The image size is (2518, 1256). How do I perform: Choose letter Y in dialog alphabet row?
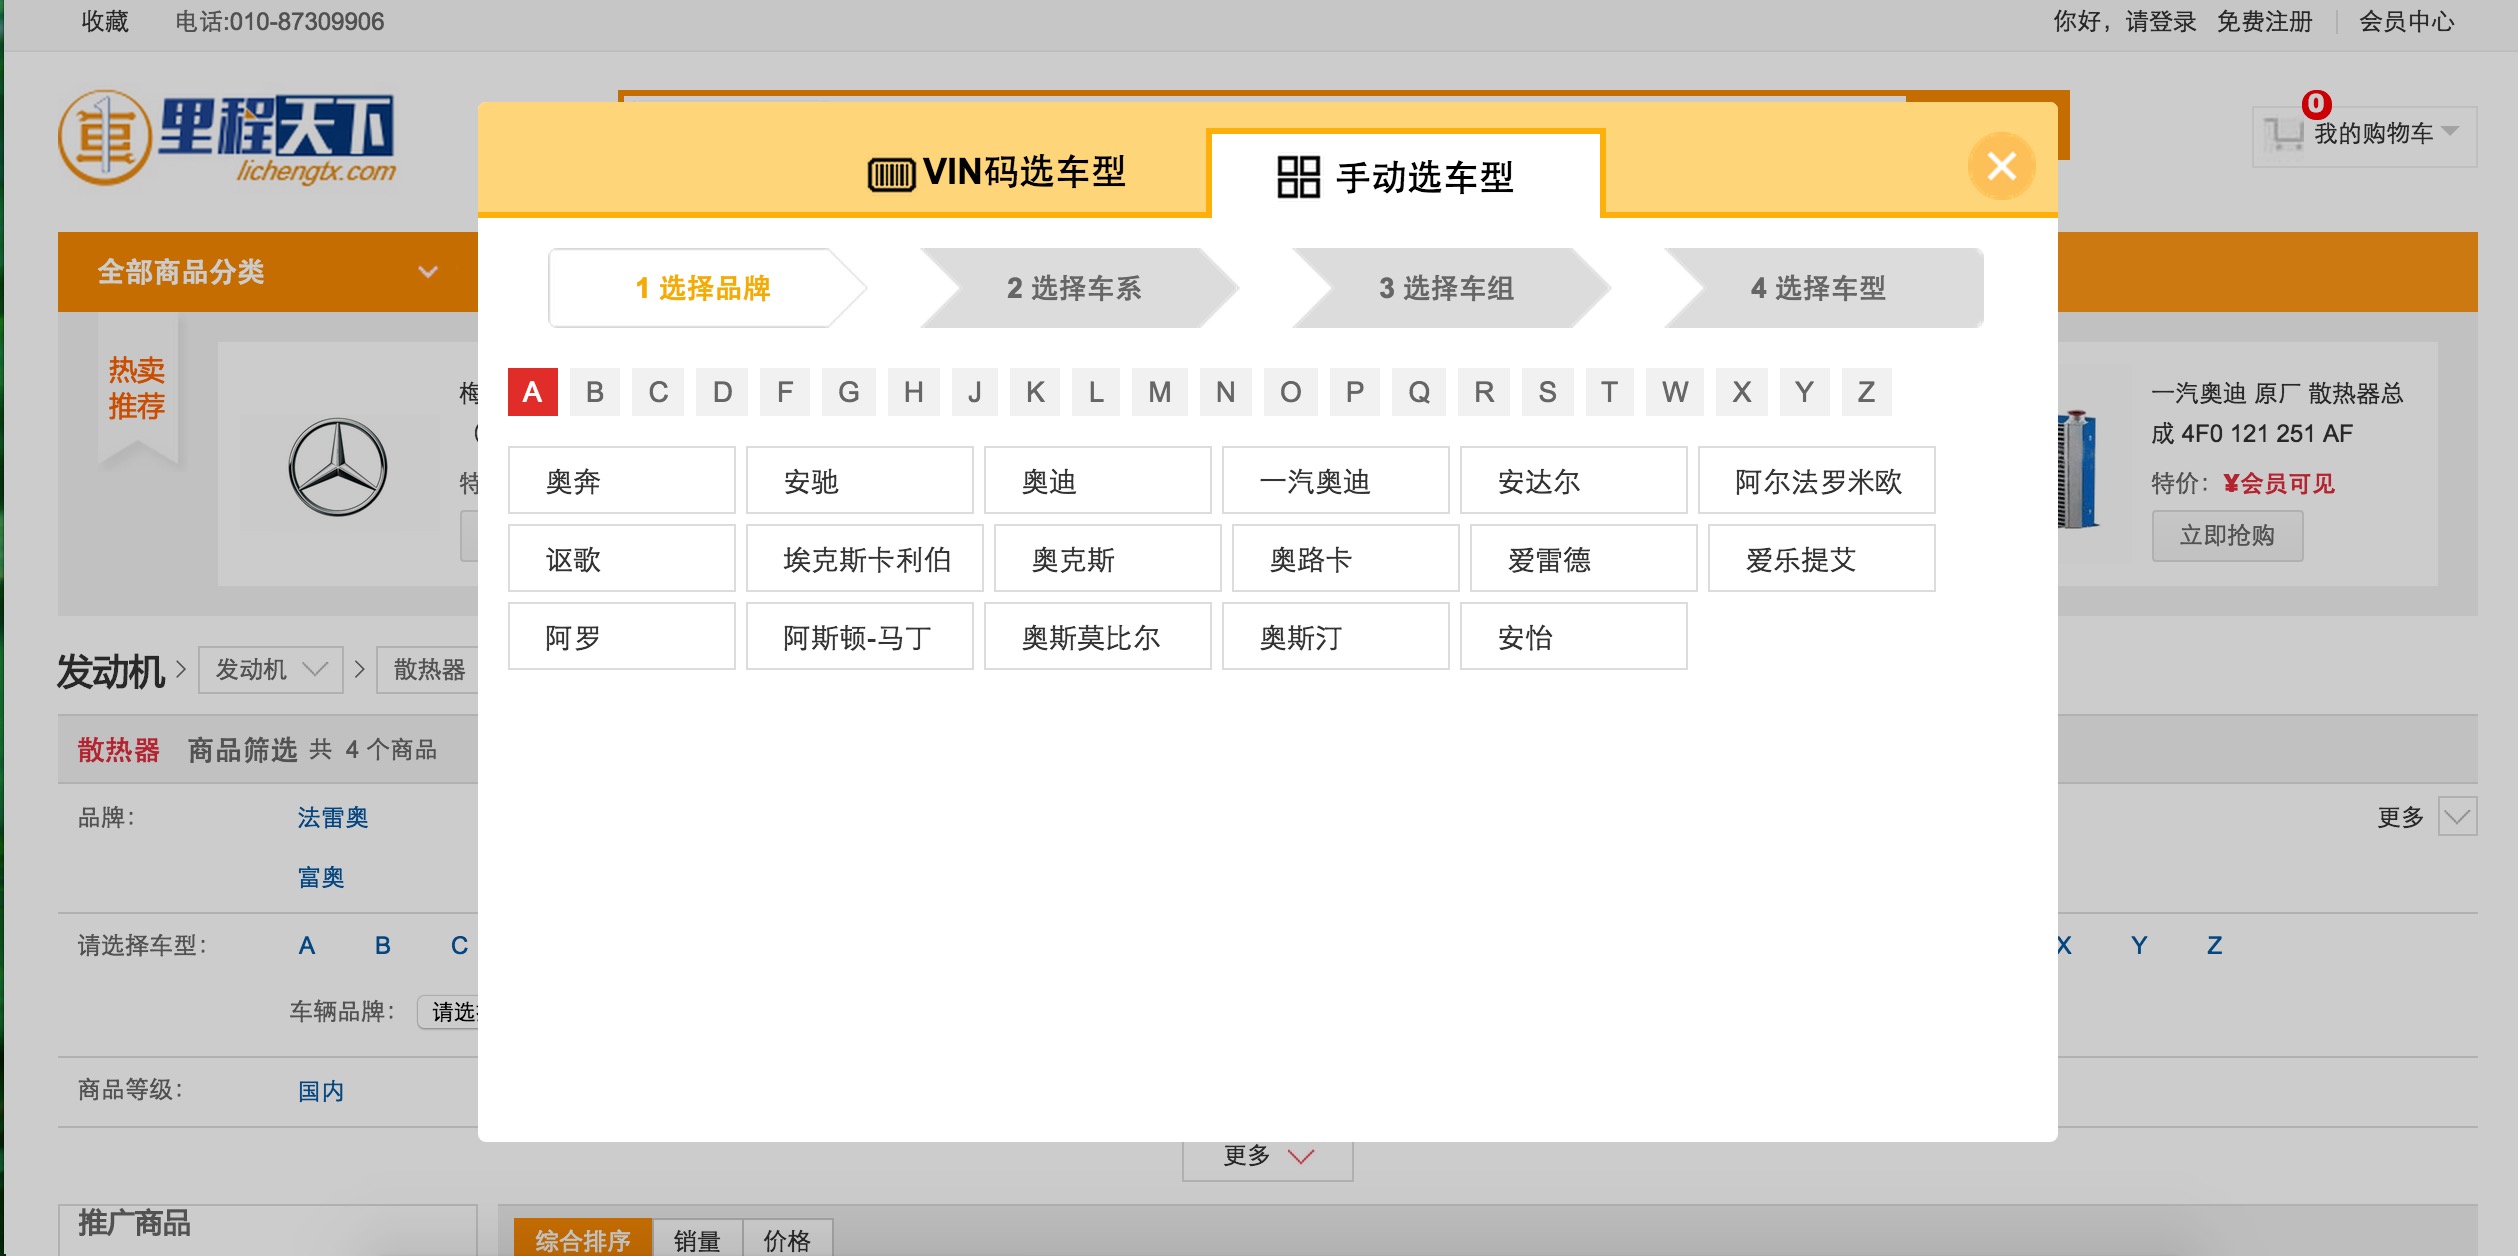point(1804,392)
